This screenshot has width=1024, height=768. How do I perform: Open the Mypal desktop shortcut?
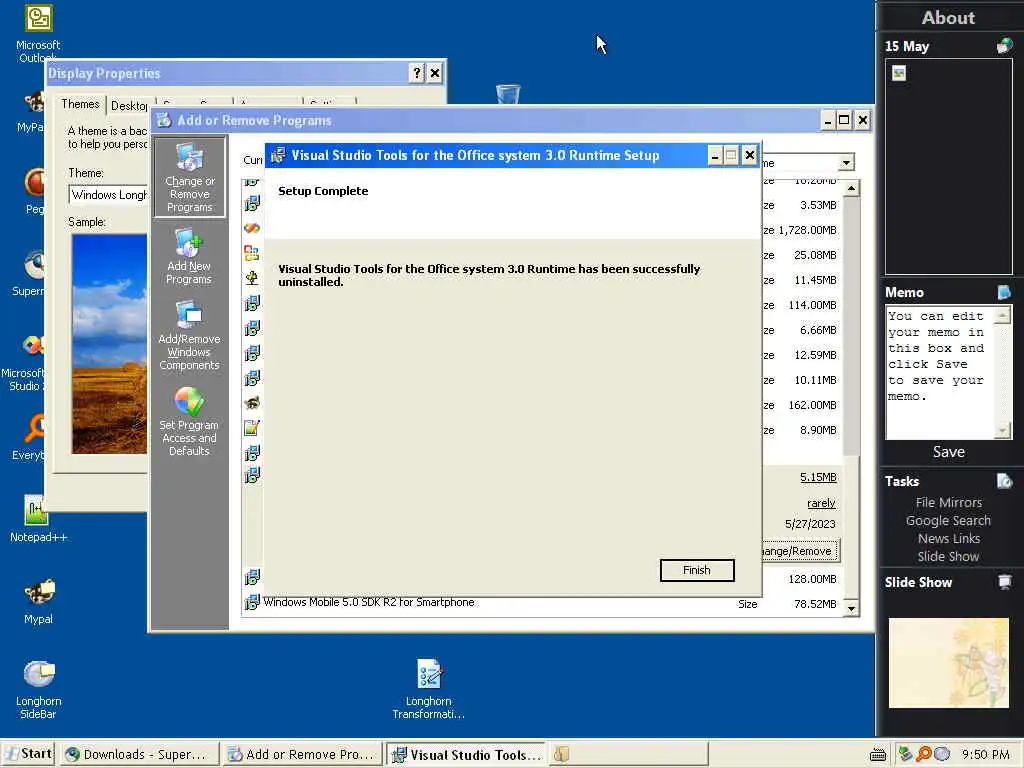pos(38,601)
